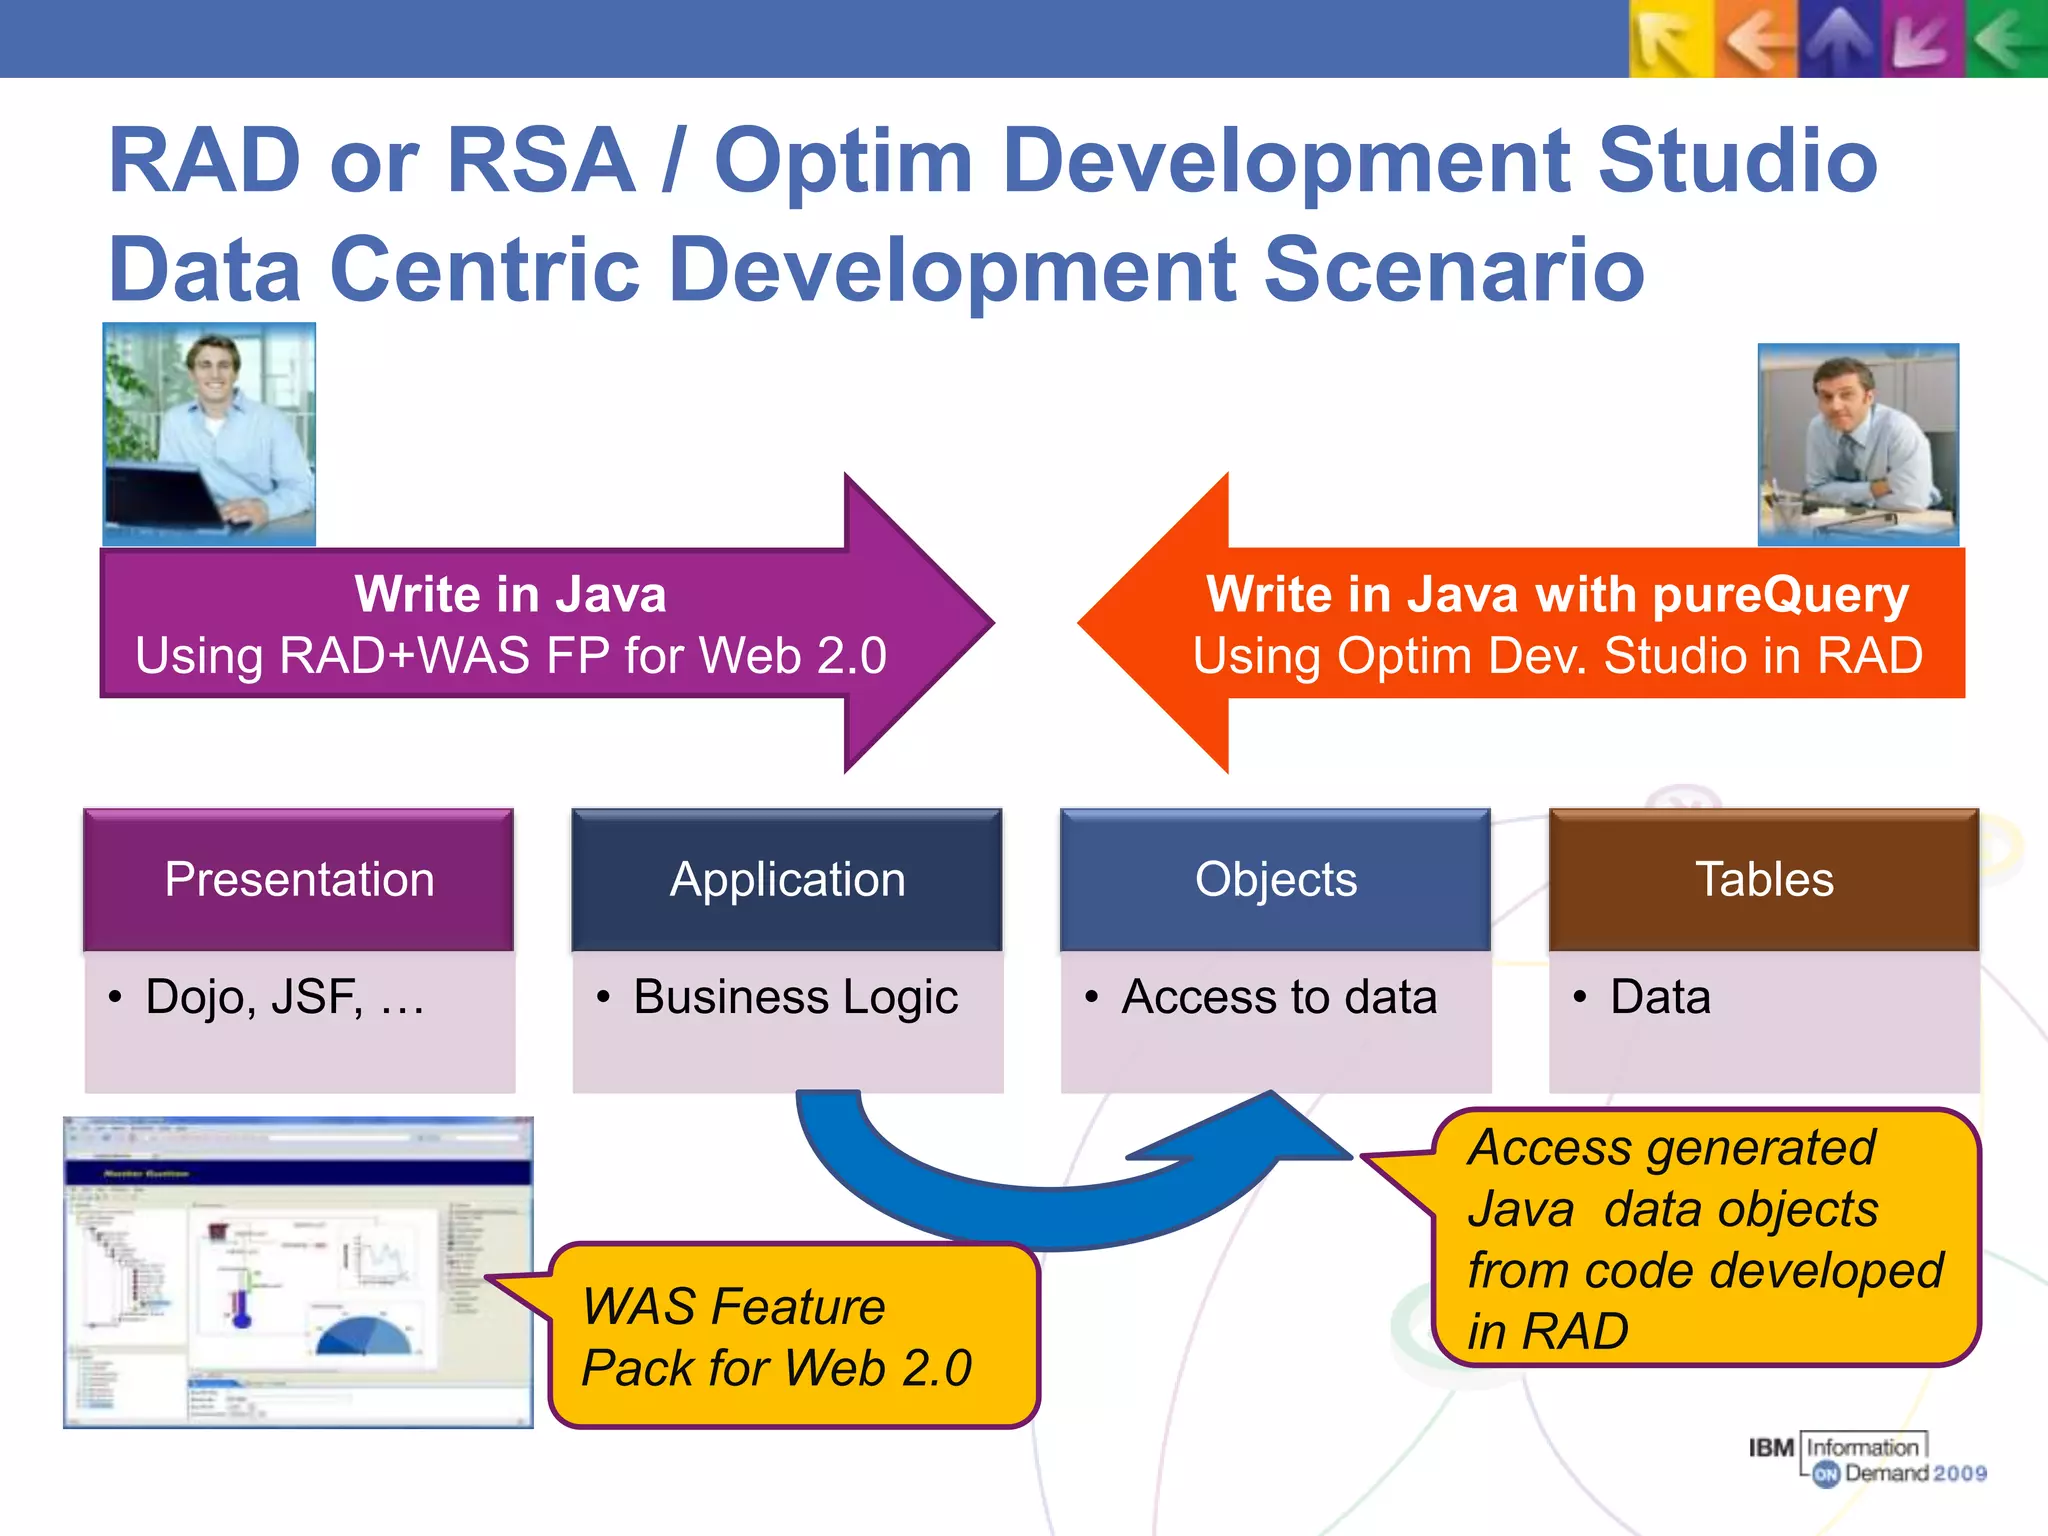Click the blue up arrow tile

click(1839, 40)
